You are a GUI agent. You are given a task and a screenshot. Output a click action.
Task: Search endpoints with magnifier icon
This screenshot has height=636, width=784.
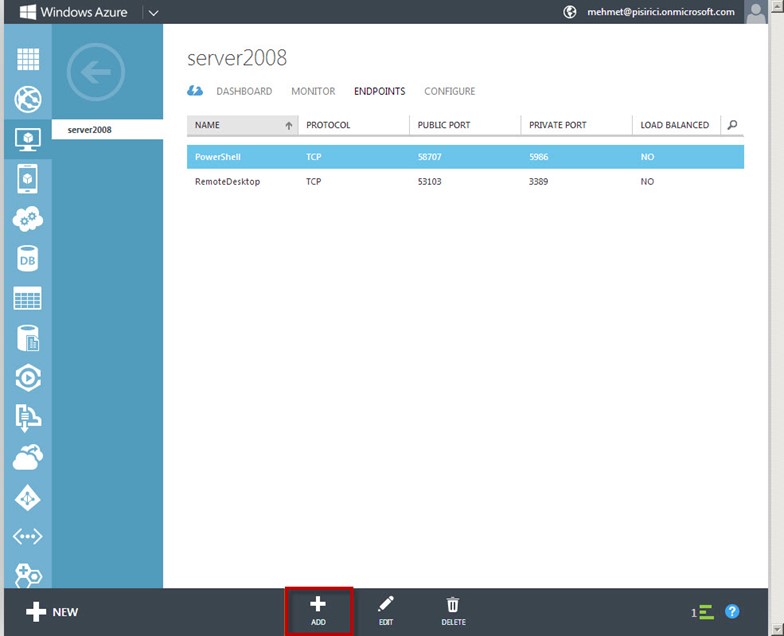732,125
